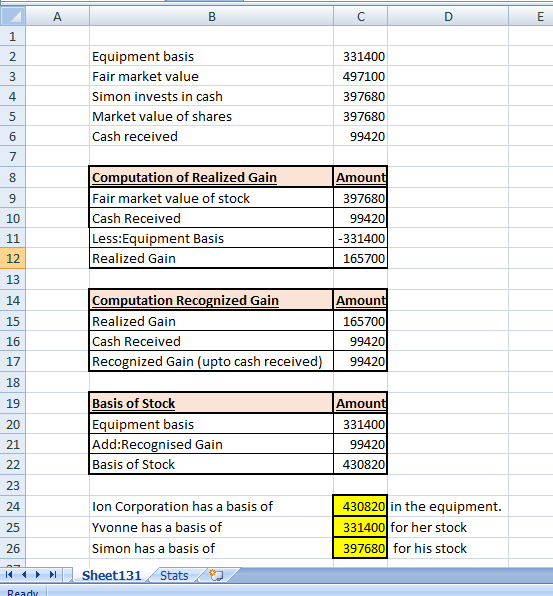553x596 pixels.
Task: Click 'for her stock' cell
Action: pos(448,527)
